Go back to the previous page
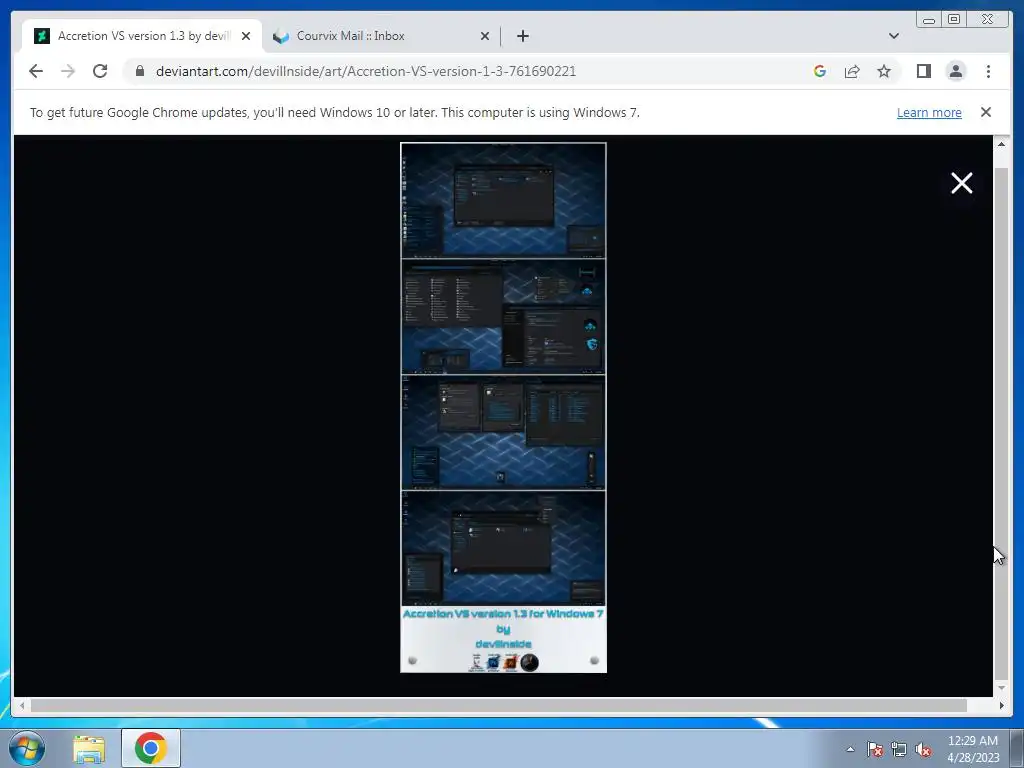Image resolution: width=1024 pixels, height=768 pixels. coord(36,71)
